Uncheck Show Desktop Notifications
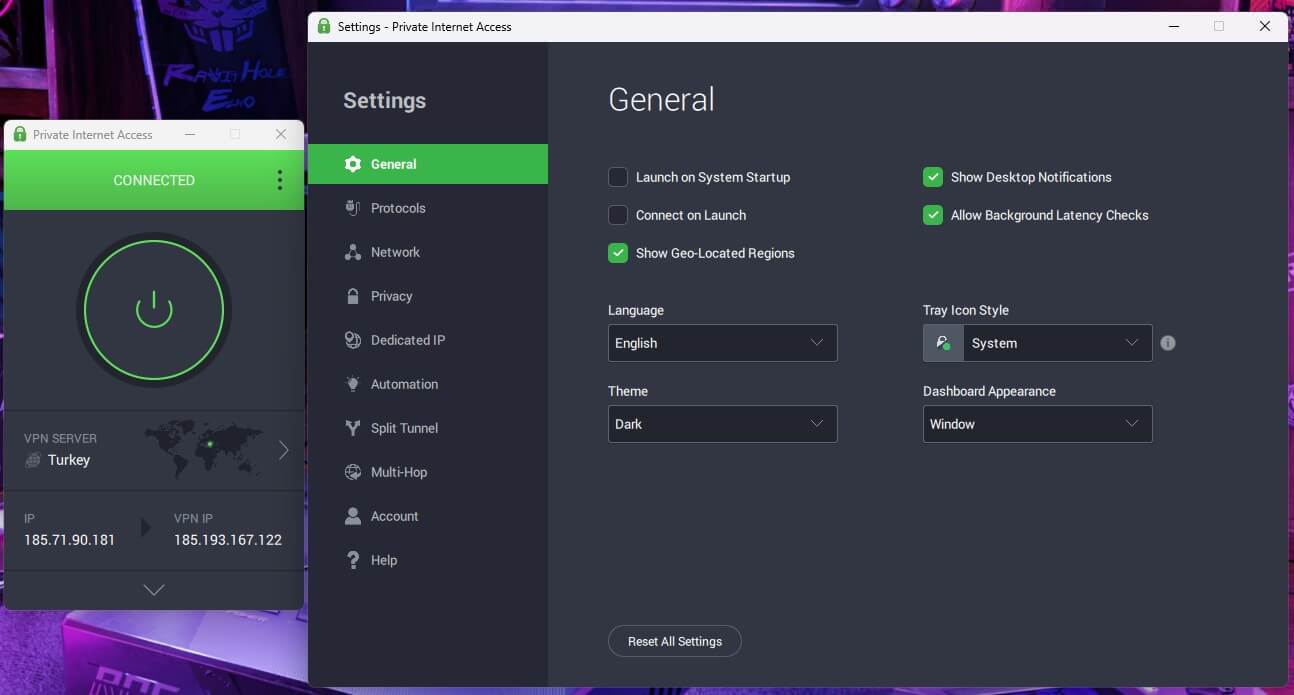Viewport: 1294px width, 695px height. point(933,177)
